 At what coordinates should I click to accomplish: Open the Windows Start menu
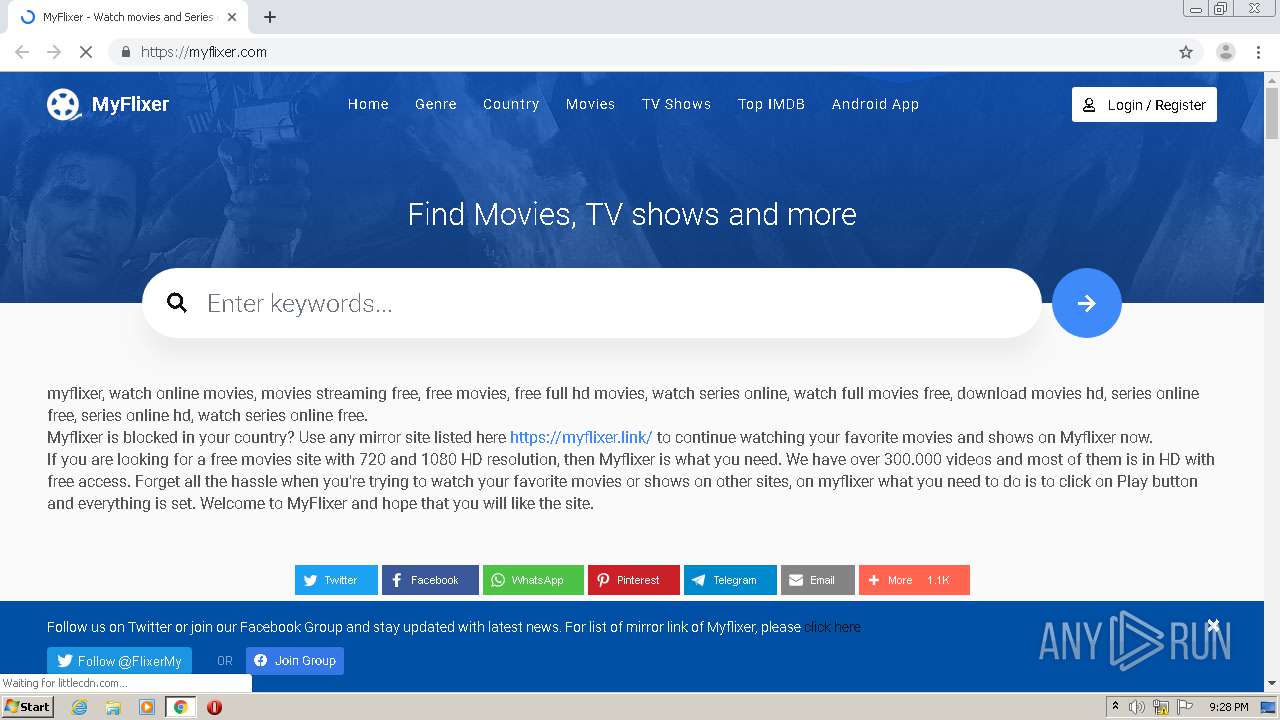[x=27, y=707]
